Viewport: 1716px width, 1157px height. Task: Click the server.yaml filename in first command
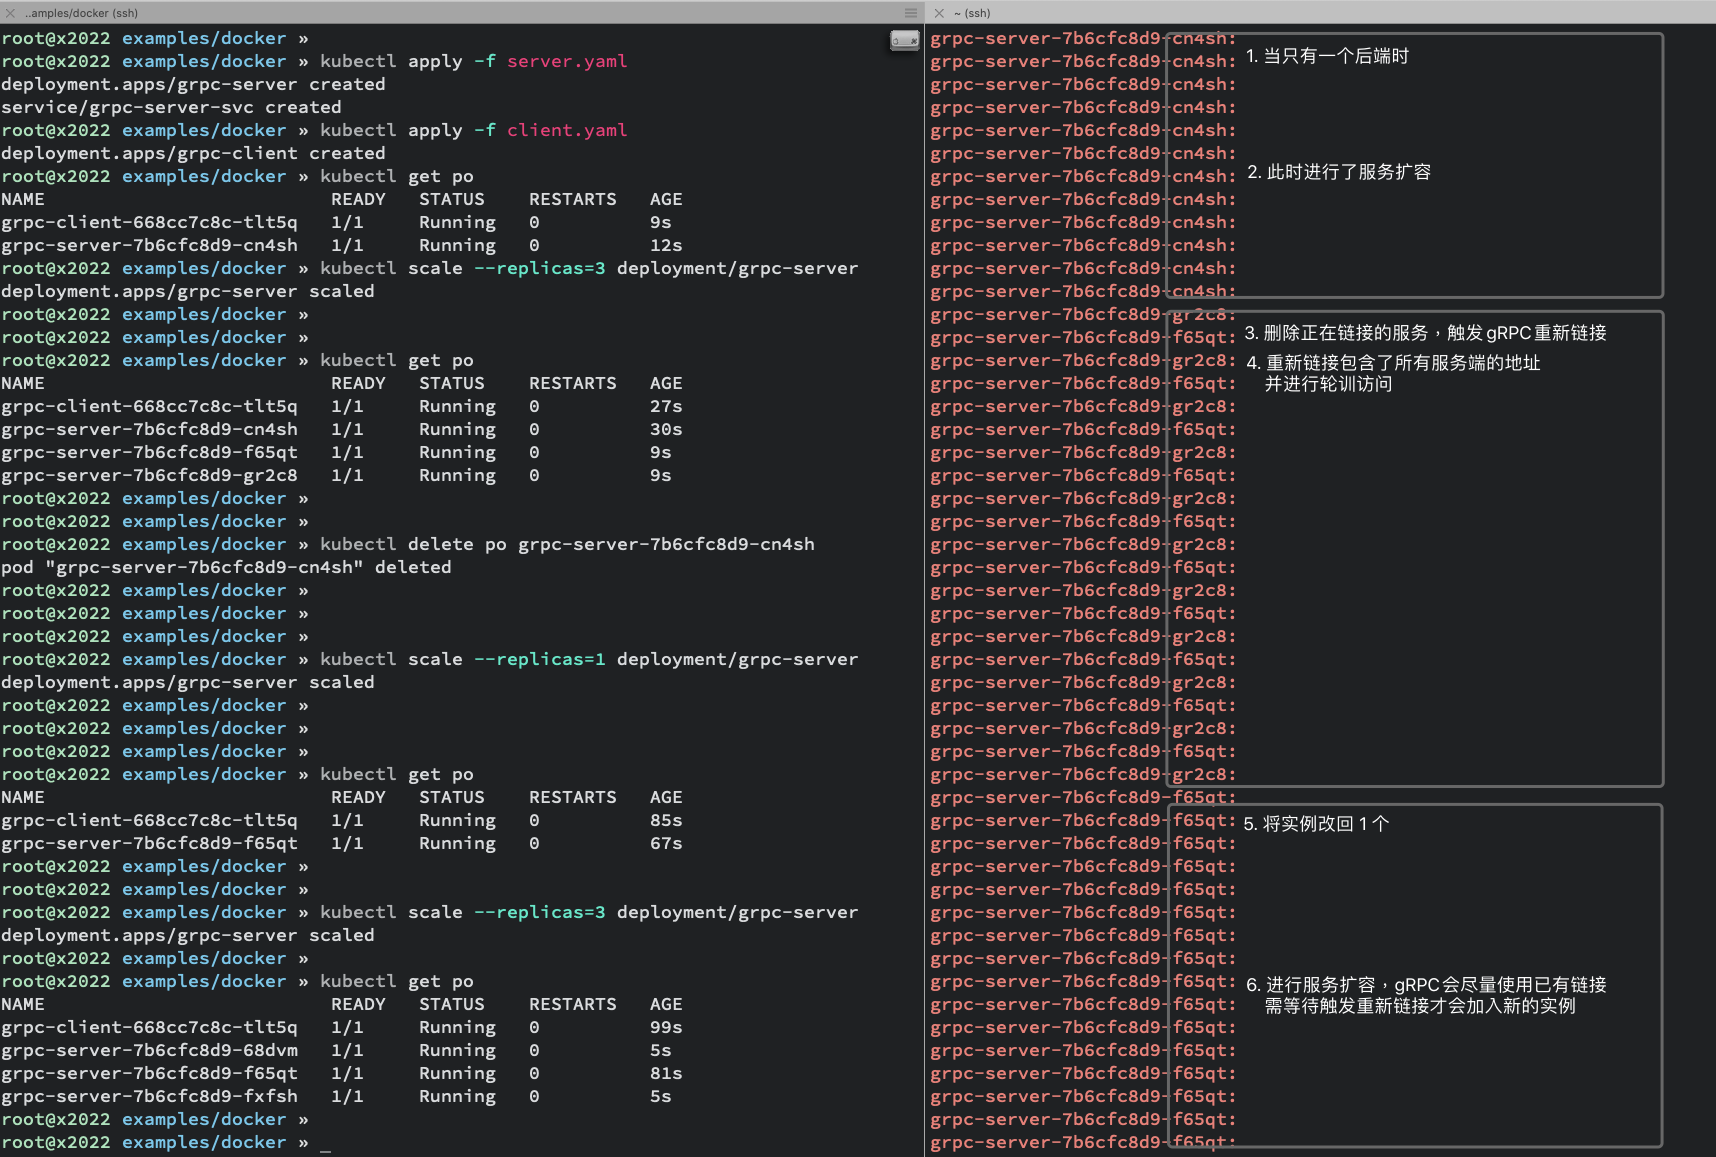point(567,61)
